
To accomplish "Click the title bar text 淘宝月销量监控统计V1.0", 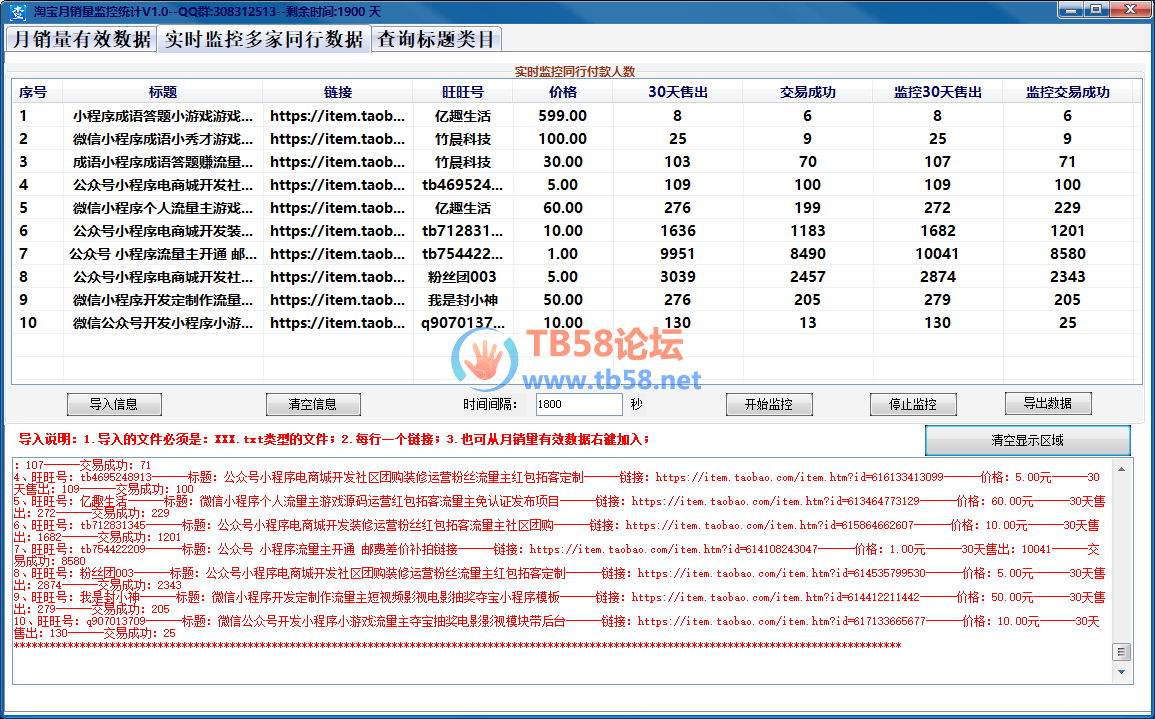I will (102, 12).
